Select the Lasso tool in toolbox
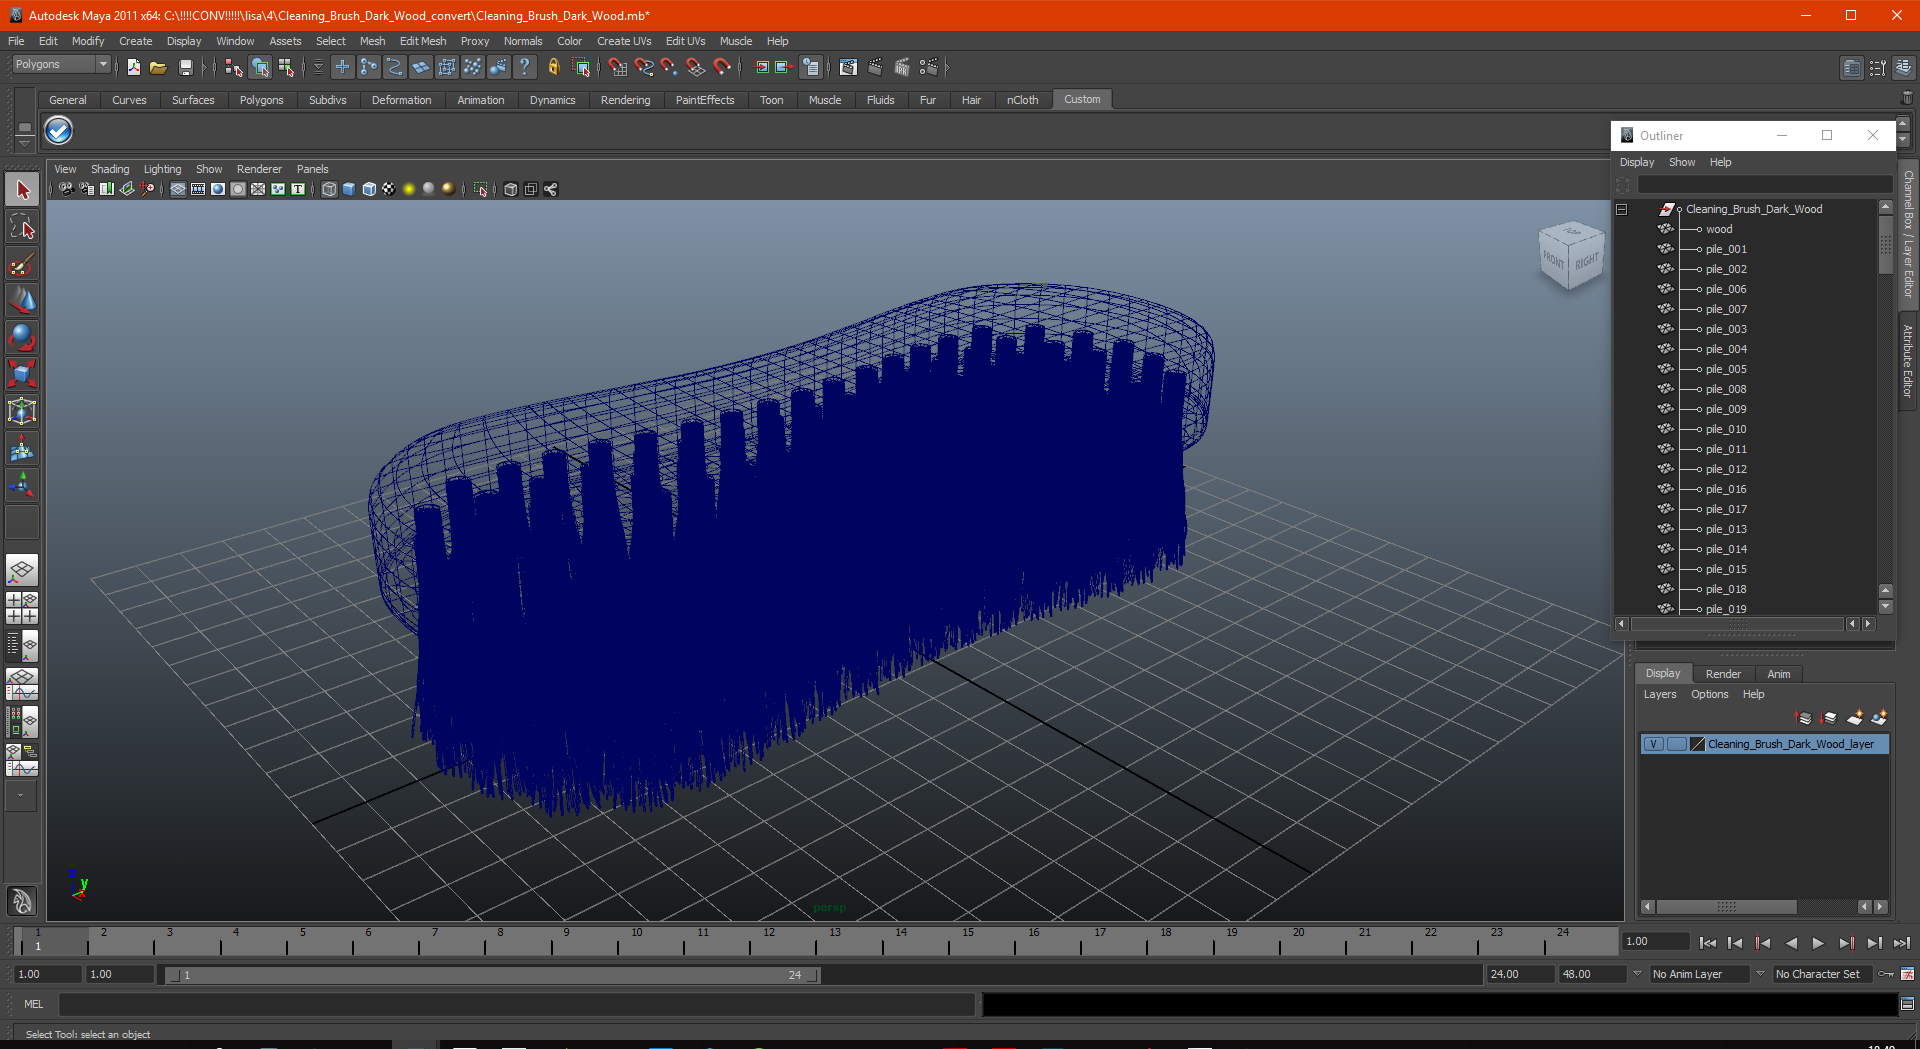 pos(22,227)
